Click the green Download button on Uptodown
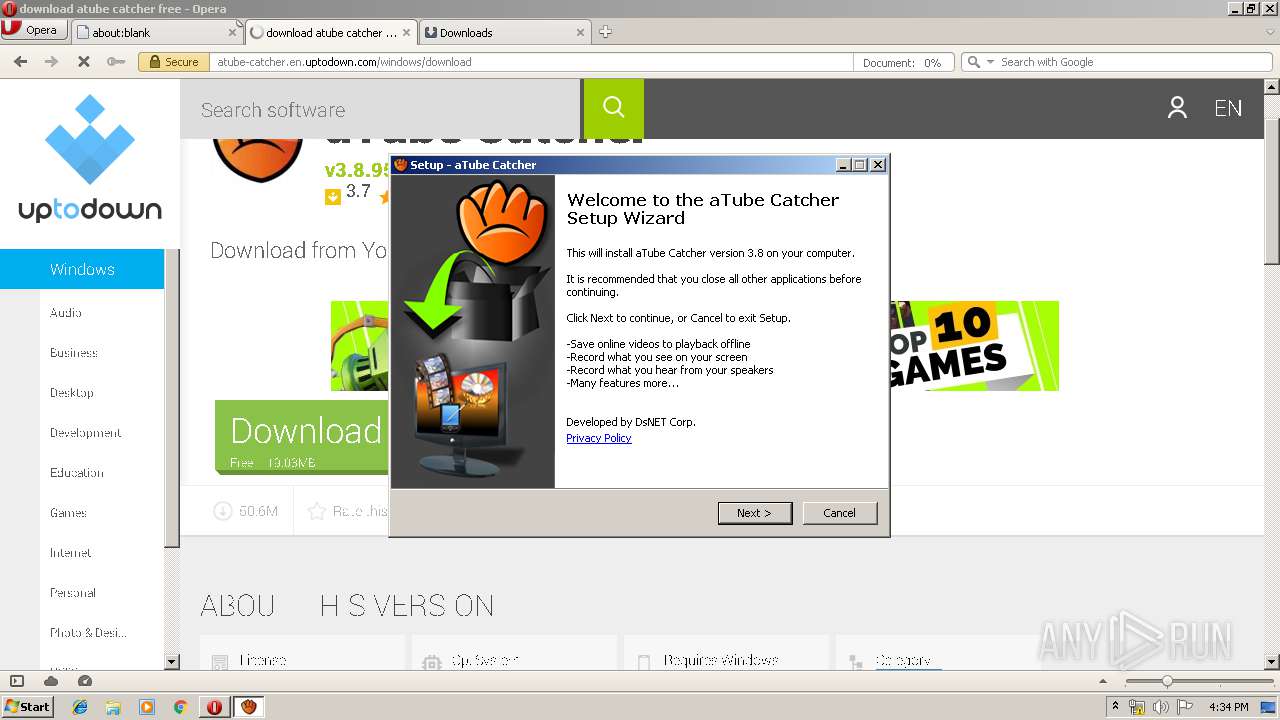This screenshot has width=1280, height=720. (x=302, y=436)
